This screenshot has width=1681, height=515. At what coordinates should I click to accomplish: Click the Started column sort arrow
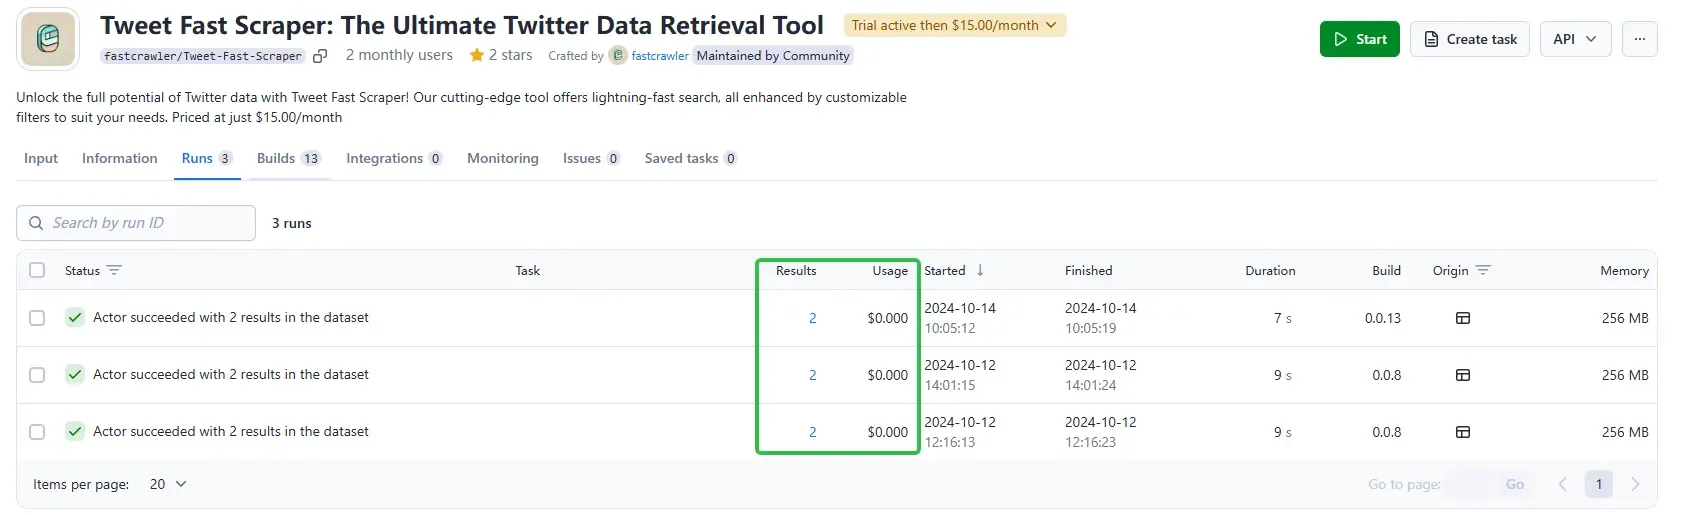[980, 270]
